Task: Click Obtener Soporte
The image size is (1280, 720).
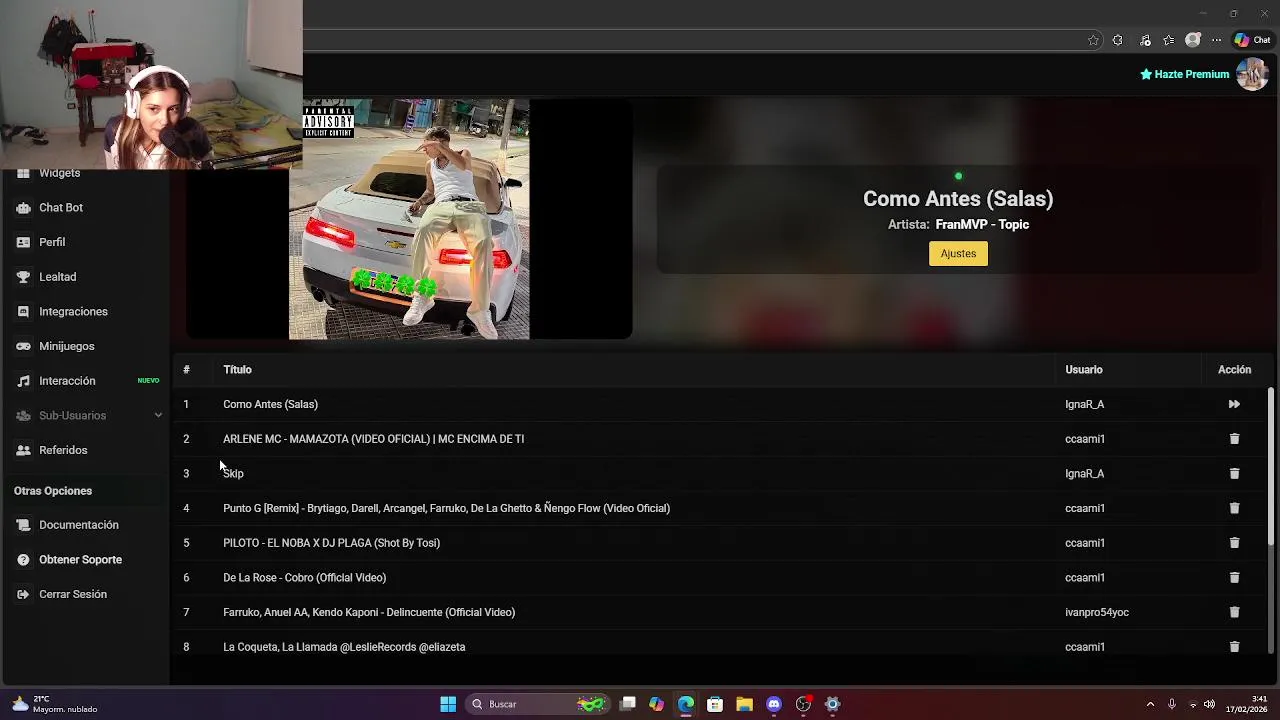Action: point(80,559)
